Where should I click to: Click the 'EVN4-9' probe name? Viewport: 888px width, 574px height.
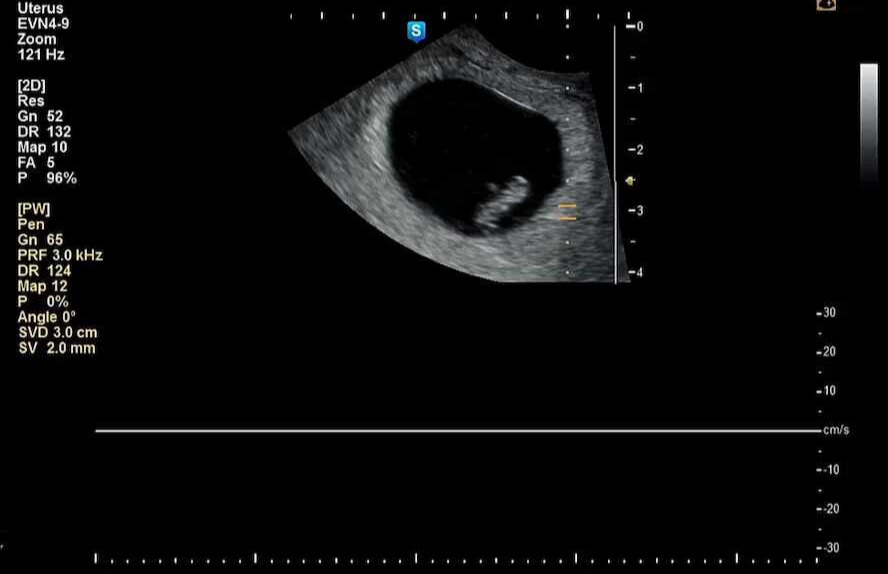point(43,24)
